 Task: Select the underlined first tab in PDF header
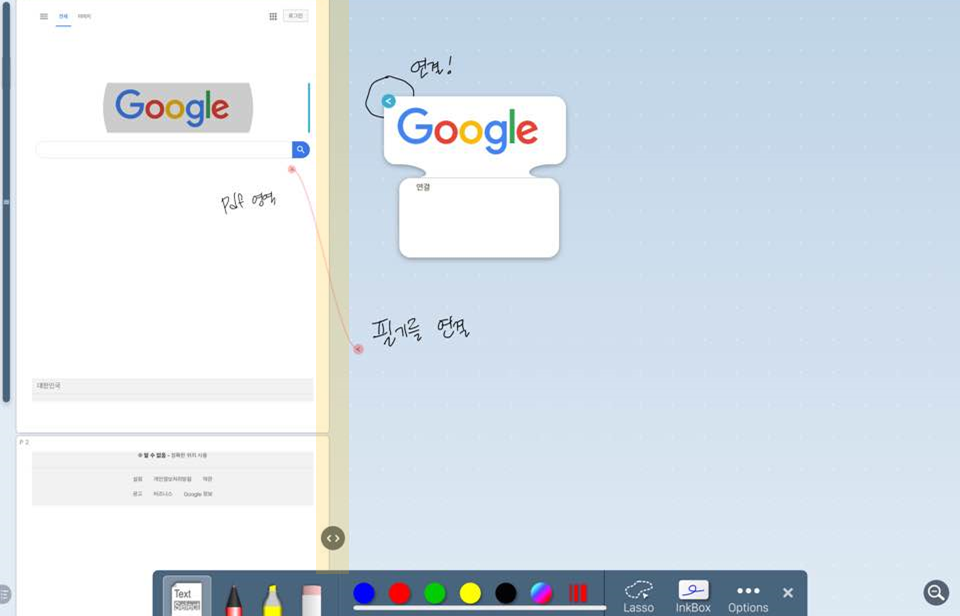click(63, 17)
